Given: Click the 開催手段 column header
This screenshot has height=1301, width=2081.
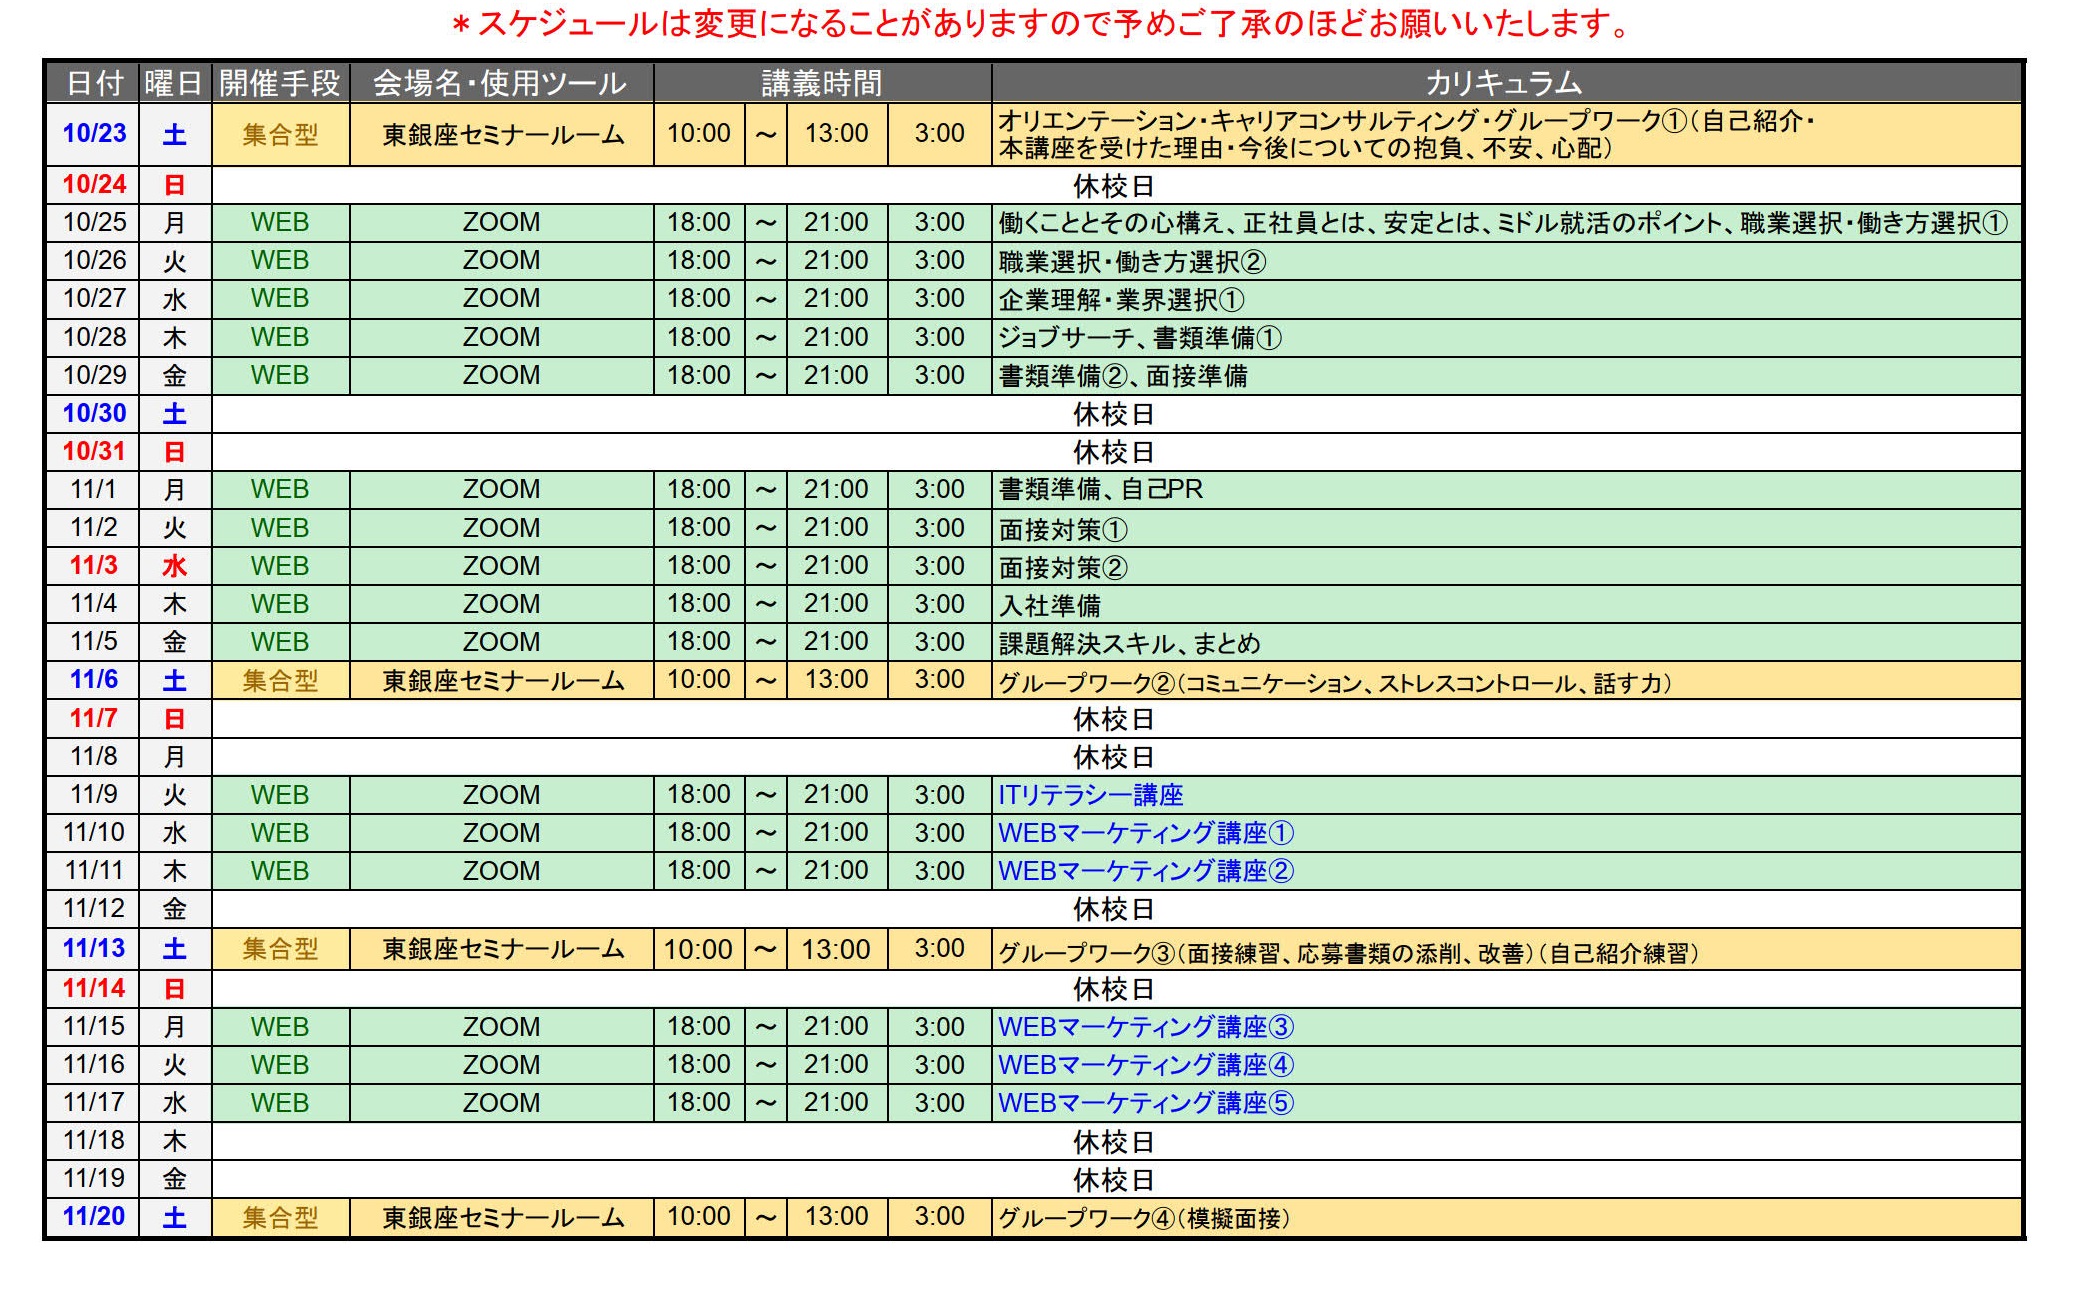Looking at the screenshot, I should 281,83.
